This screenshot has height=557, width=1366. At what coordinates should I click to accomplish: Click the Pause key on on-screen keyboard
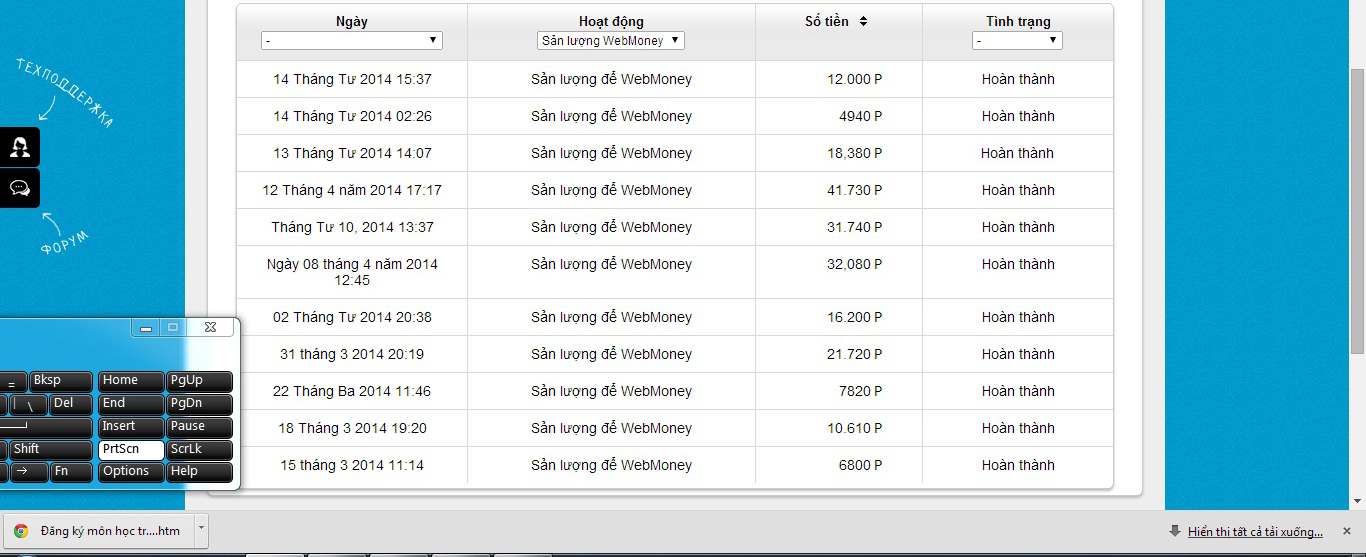tap(199, 427)
